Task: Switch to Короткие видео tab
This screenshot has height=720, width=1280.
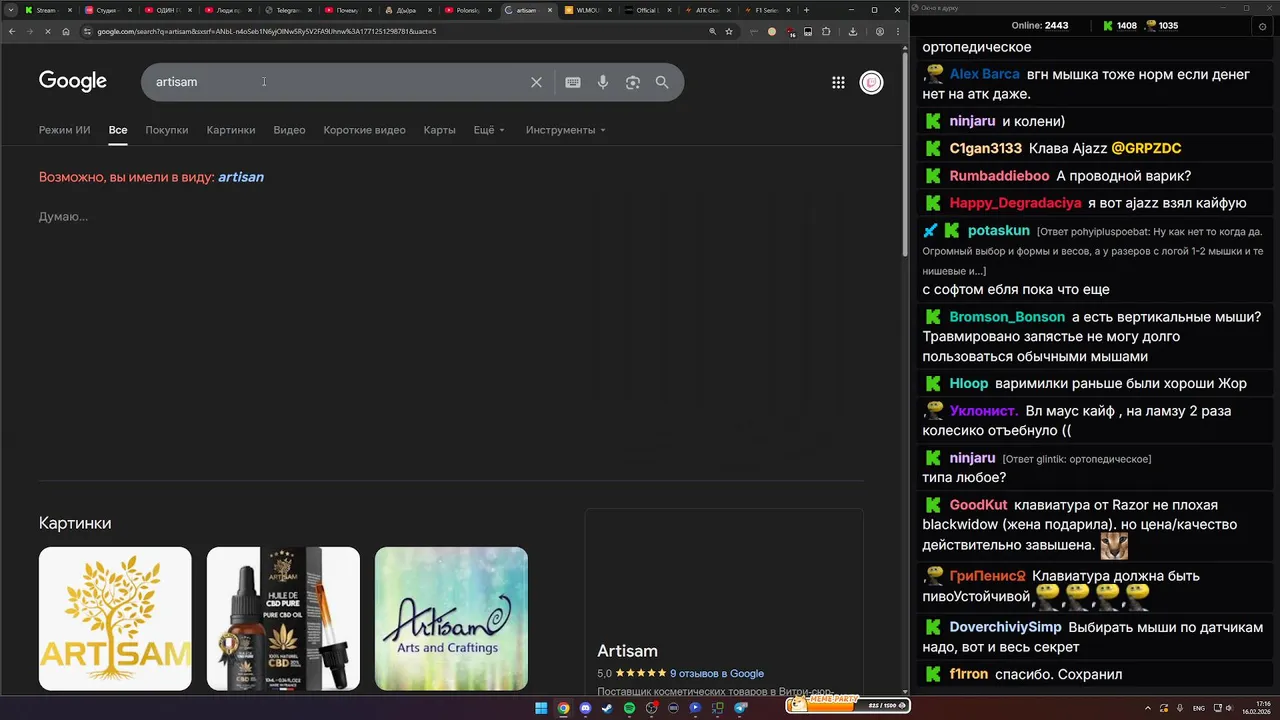Action: point(364,130)
